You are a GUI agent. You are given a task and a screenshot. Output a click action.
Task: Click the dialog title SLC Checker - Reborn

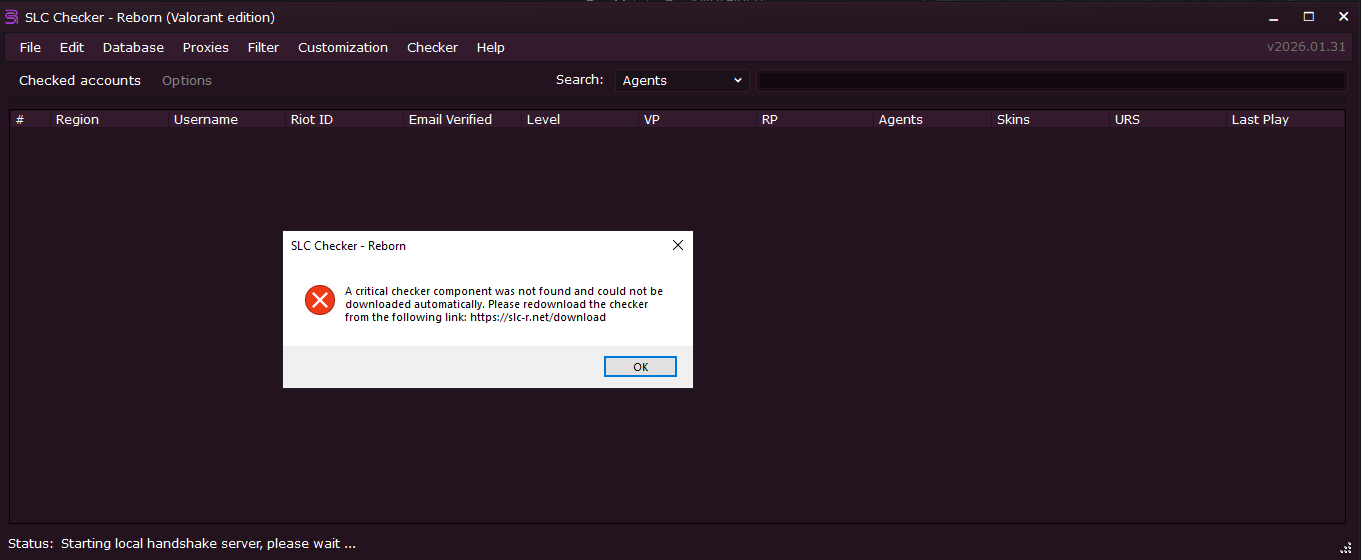(348, 245)
